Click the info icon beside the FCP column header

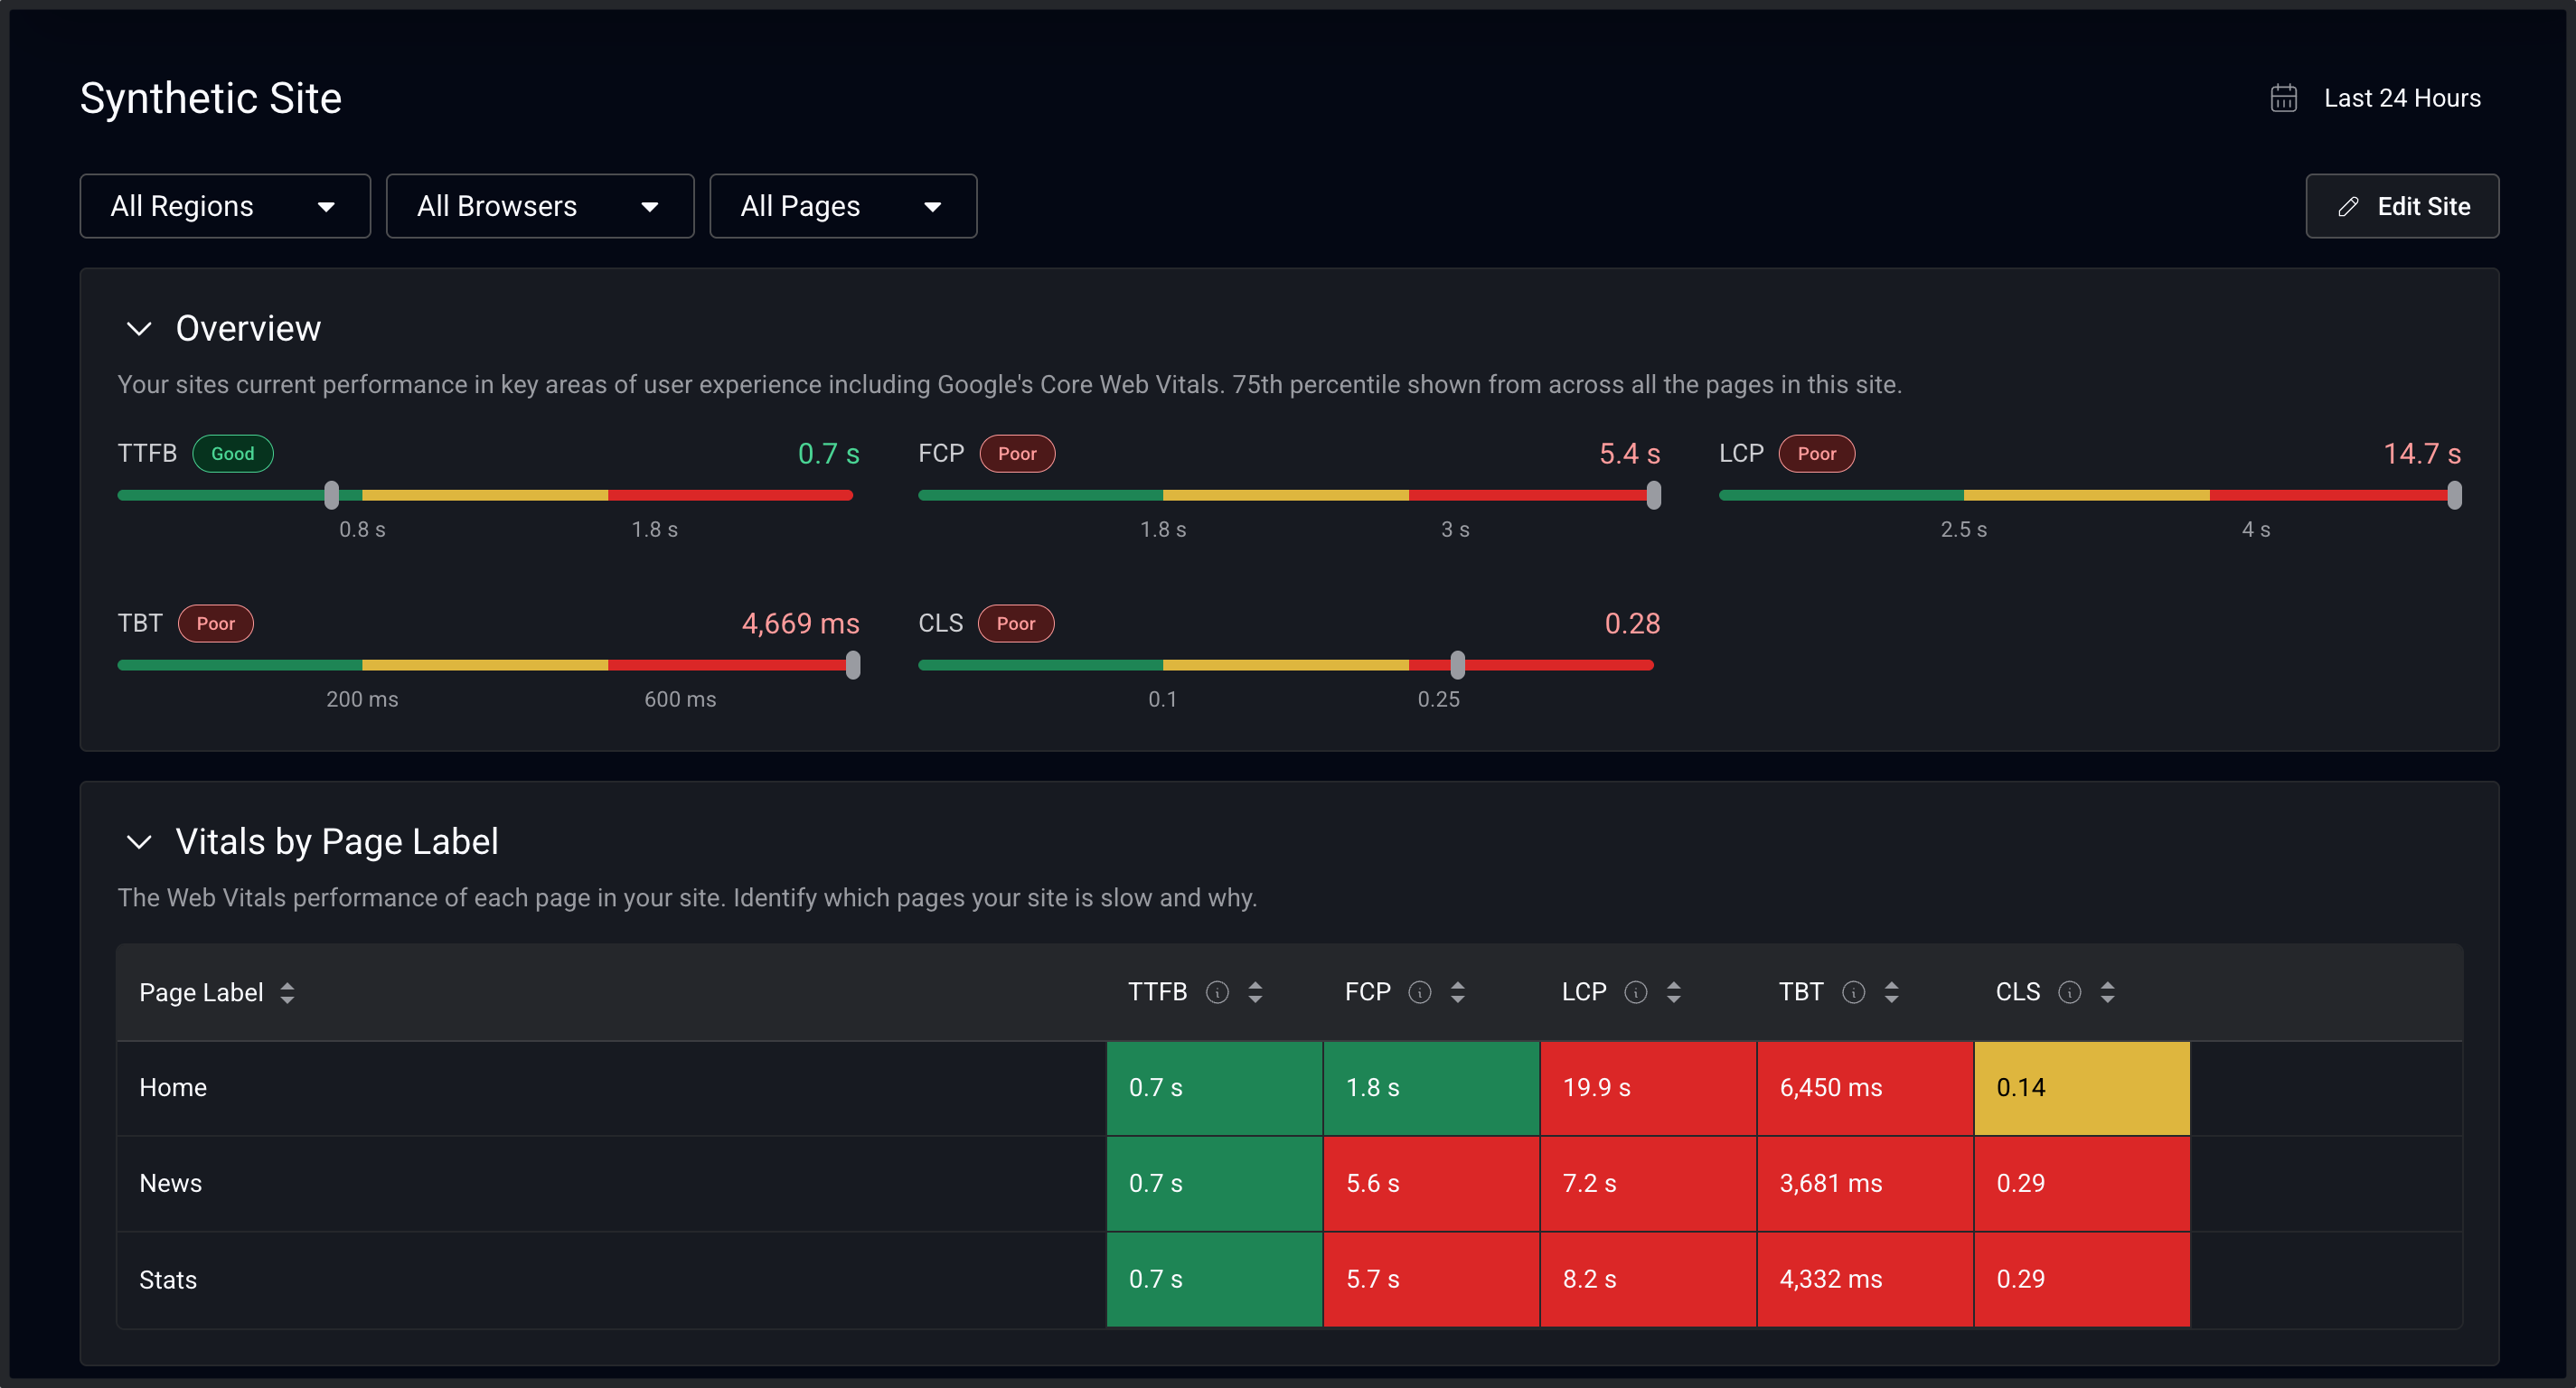point(1420,992)
